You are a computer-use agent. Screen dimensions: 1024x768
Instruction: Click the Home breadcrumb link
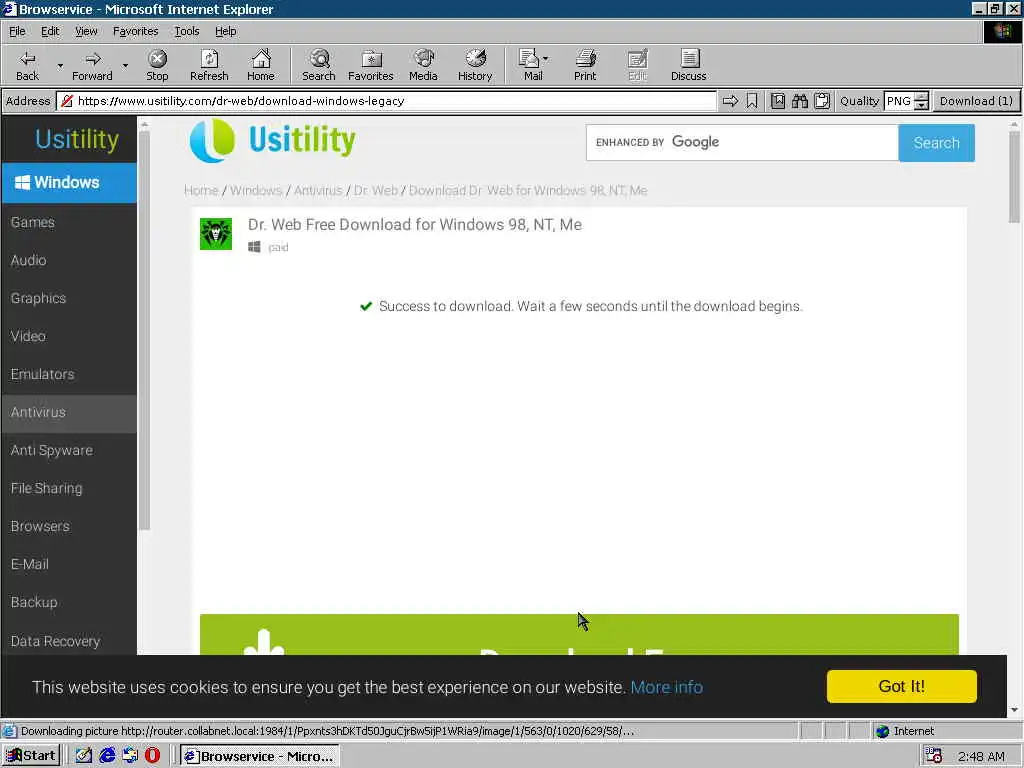[201, 190]
